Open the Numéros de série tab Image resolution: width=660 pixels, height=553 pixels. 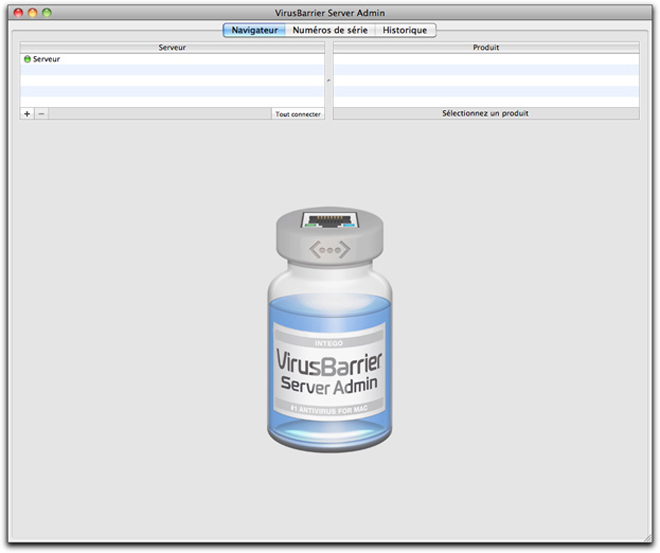[330, 30]
